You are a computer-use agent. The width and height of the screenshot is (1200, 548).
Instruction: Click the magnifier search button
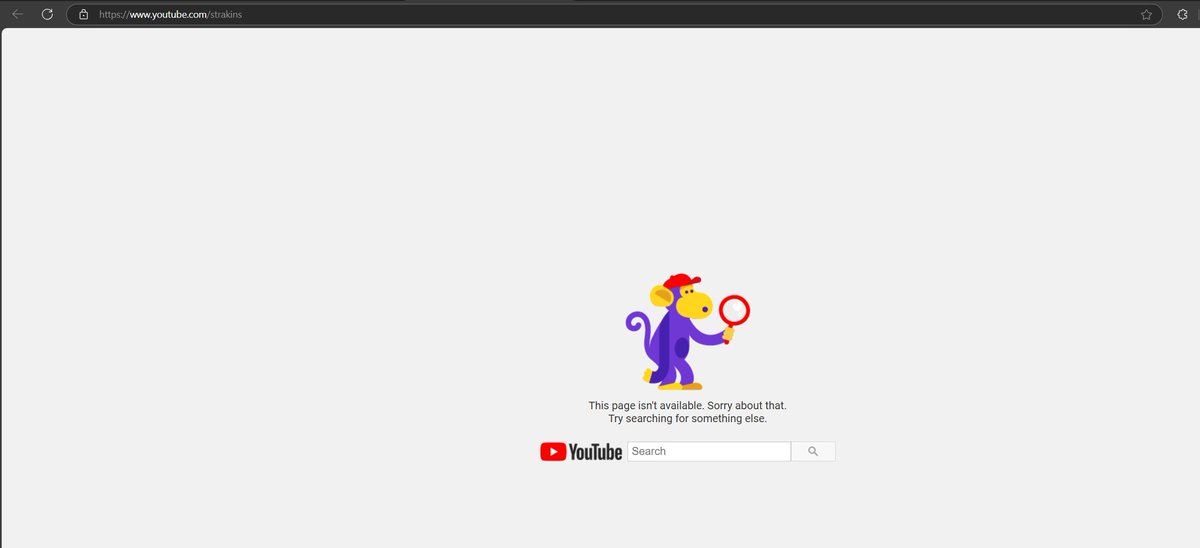click(813, 451)
